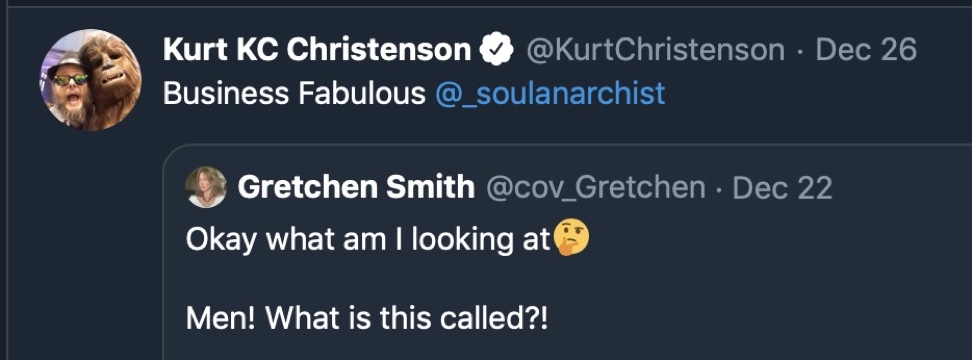Image resolution: width=972 pixels, height=360 pixels.
Task: Open the Kurt KC Christenson display name
Action: coord(317,50)
